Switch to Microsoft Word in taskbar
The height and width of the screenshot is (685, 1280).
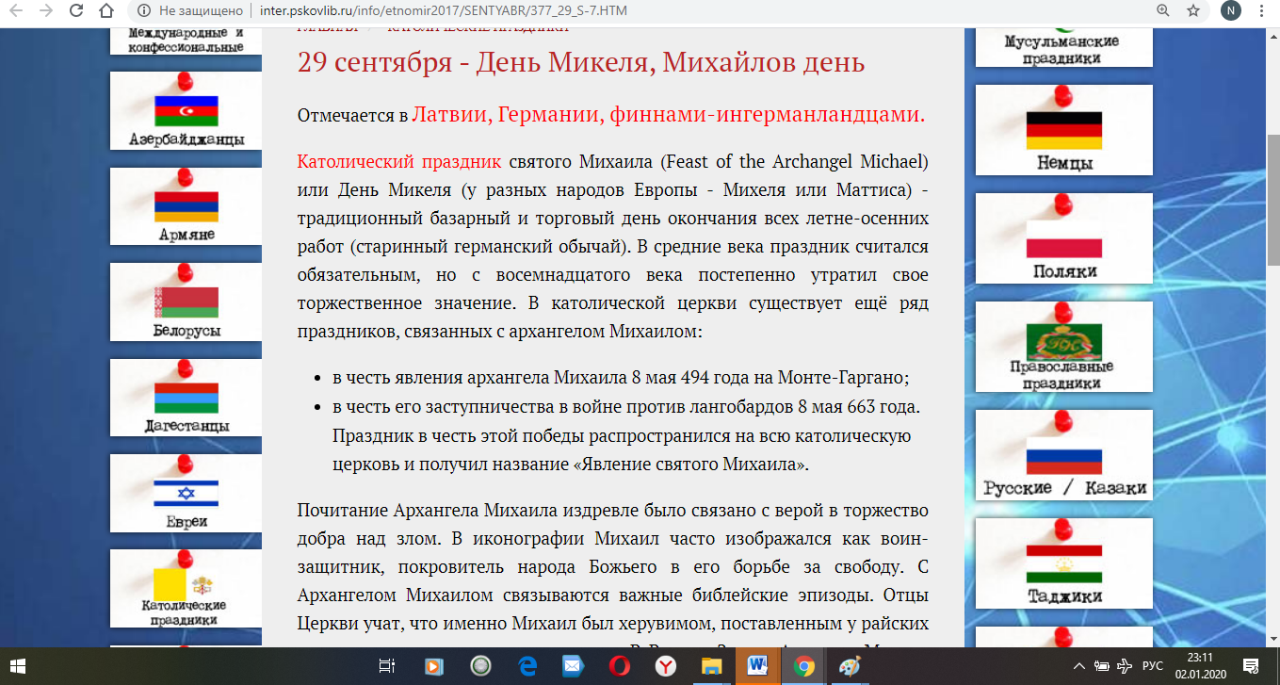(757, 666)
